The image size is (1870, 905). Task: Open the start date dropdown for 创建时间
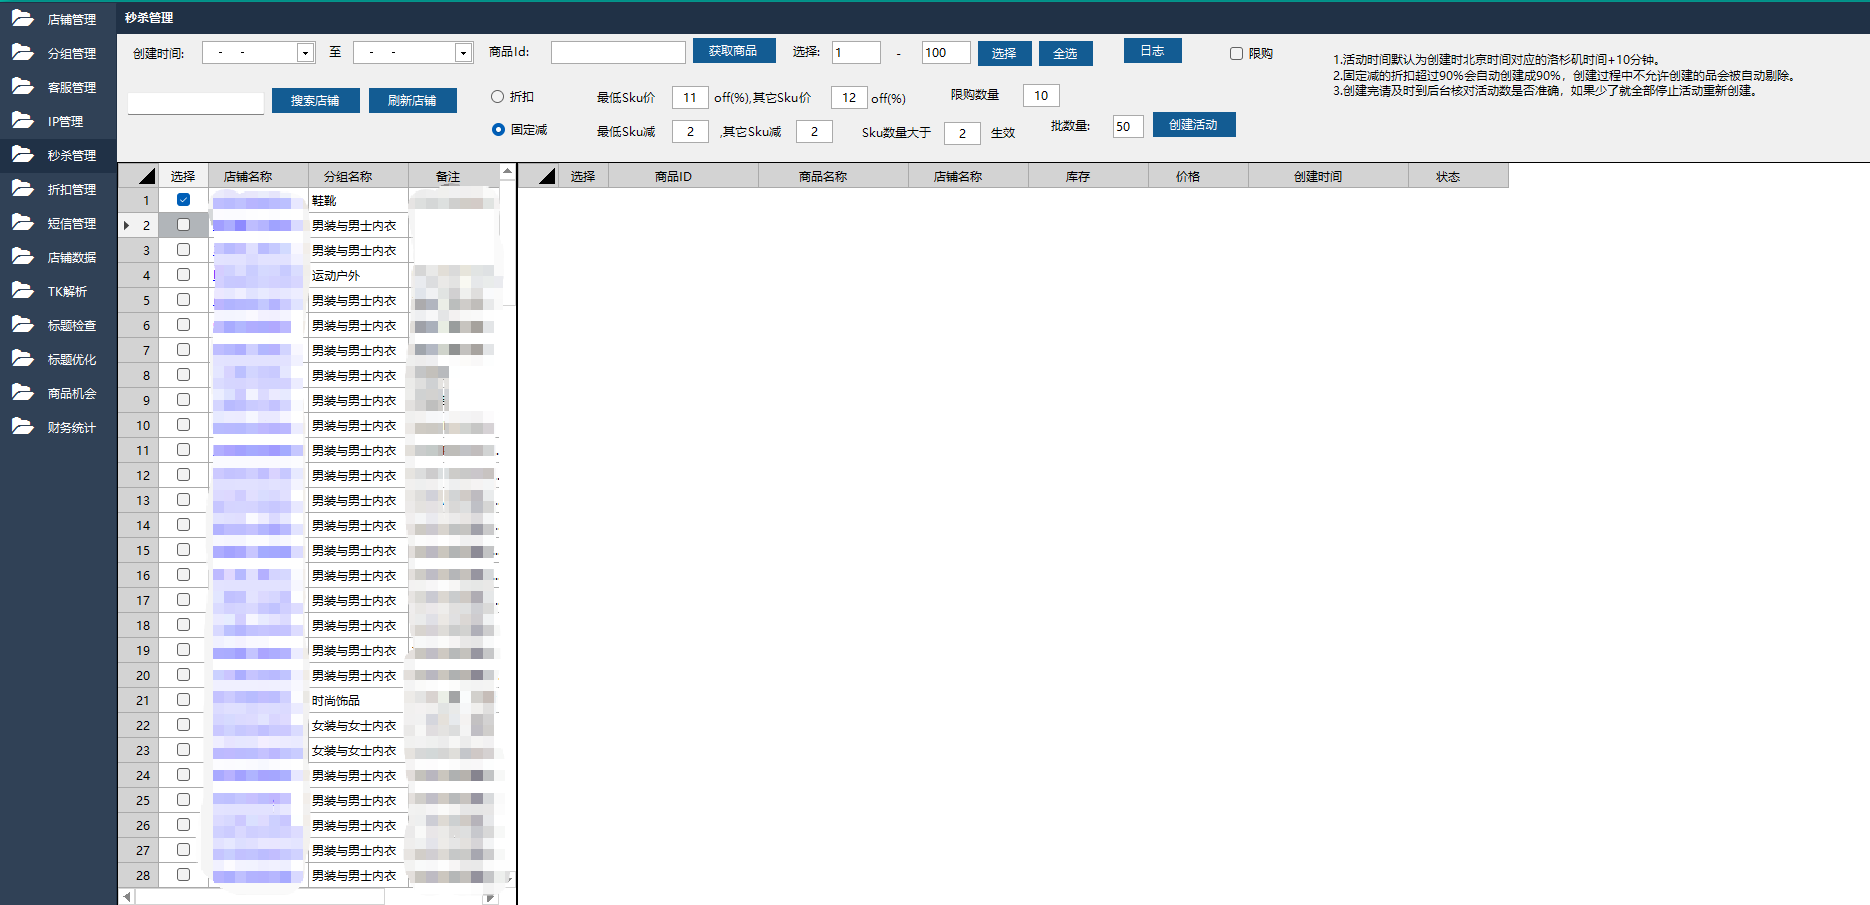click(305, 53)
